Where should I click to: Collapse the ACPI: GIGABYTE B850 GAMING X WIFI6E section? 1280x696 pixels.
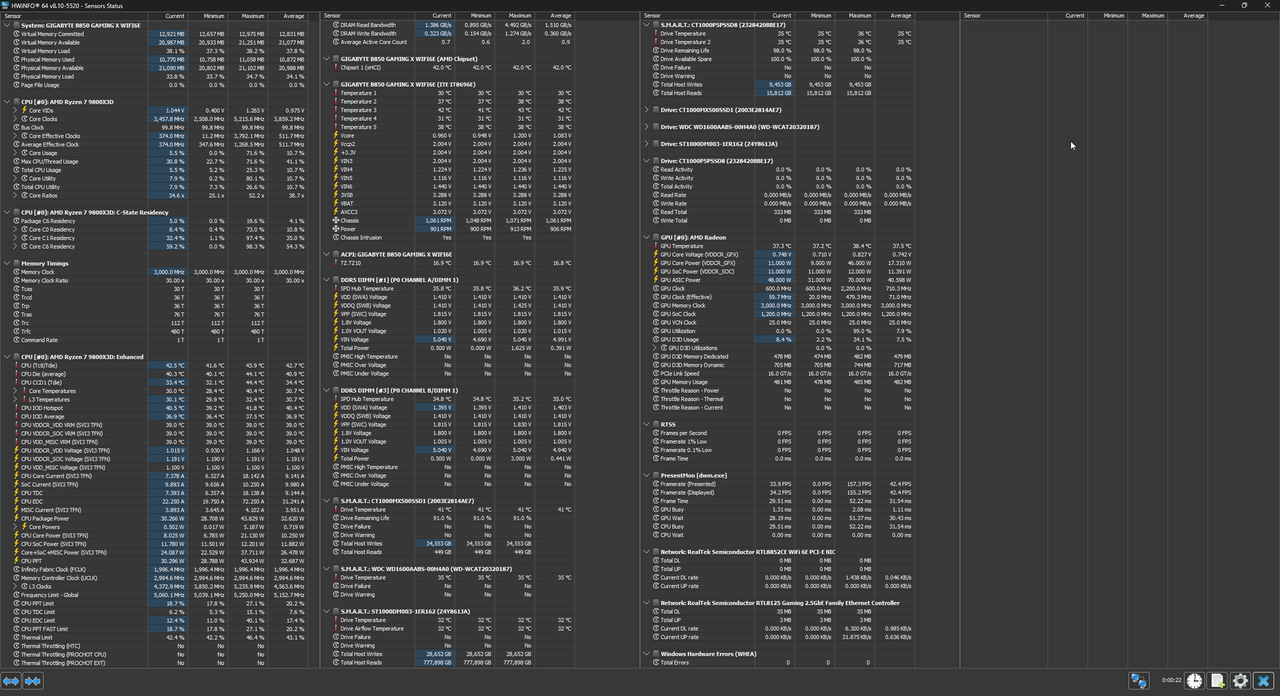(x=327, y=254)
